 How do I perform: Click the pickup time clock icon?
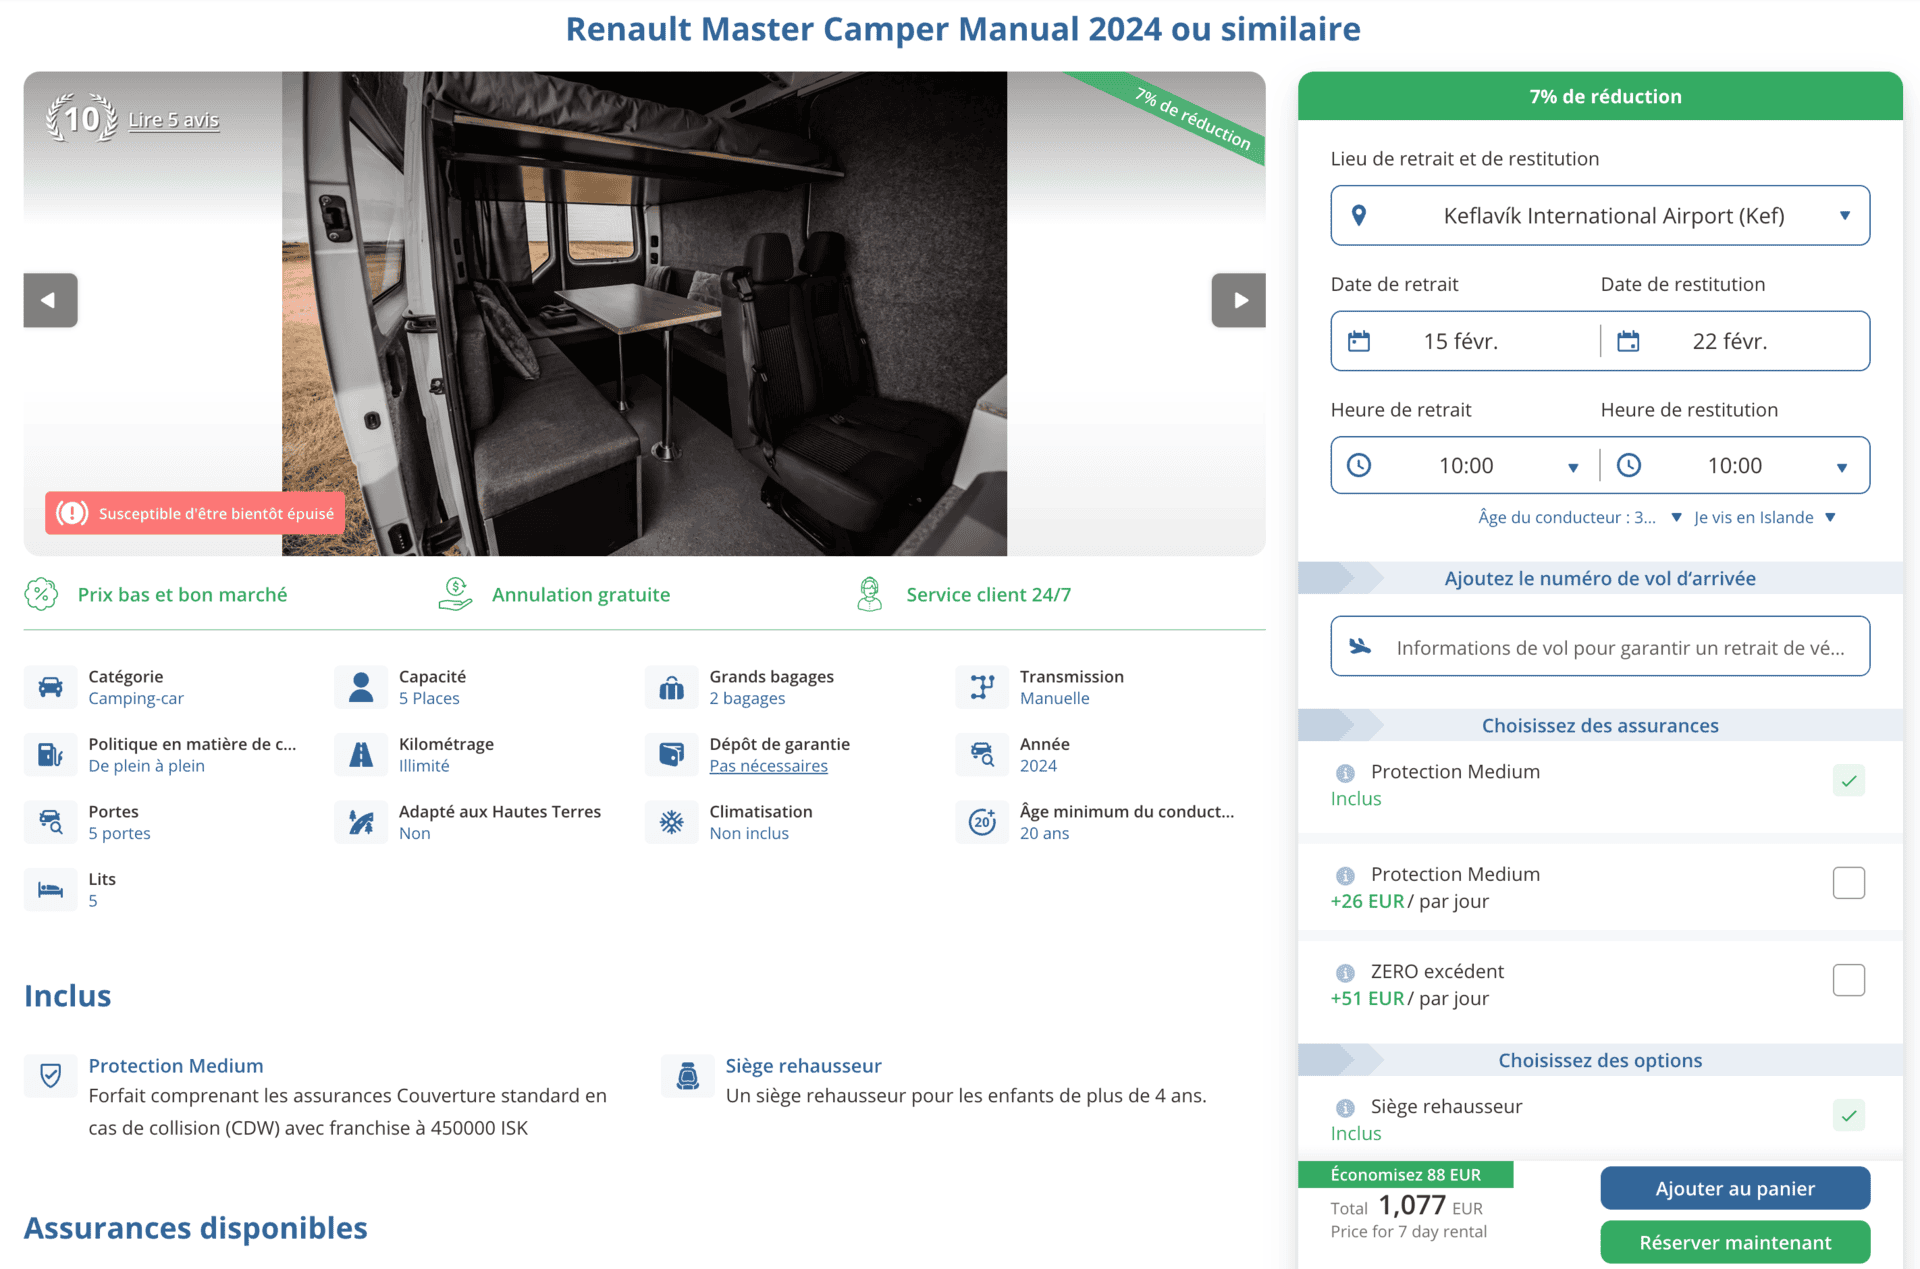click(x=1359, y=465)
